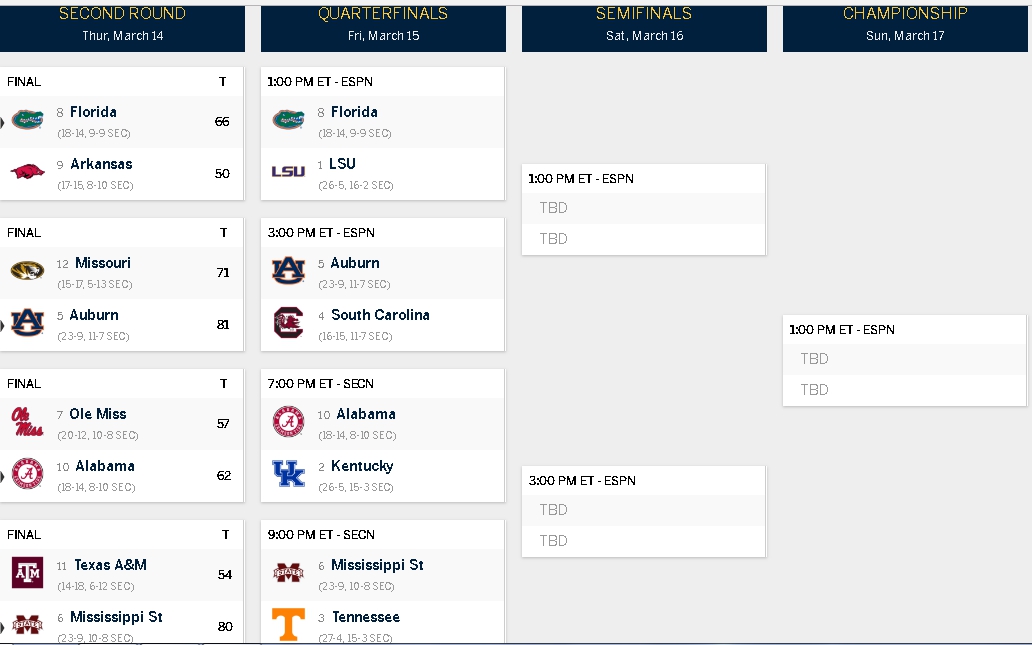Click the Kentucky UK logo

(x=288, y=473)
